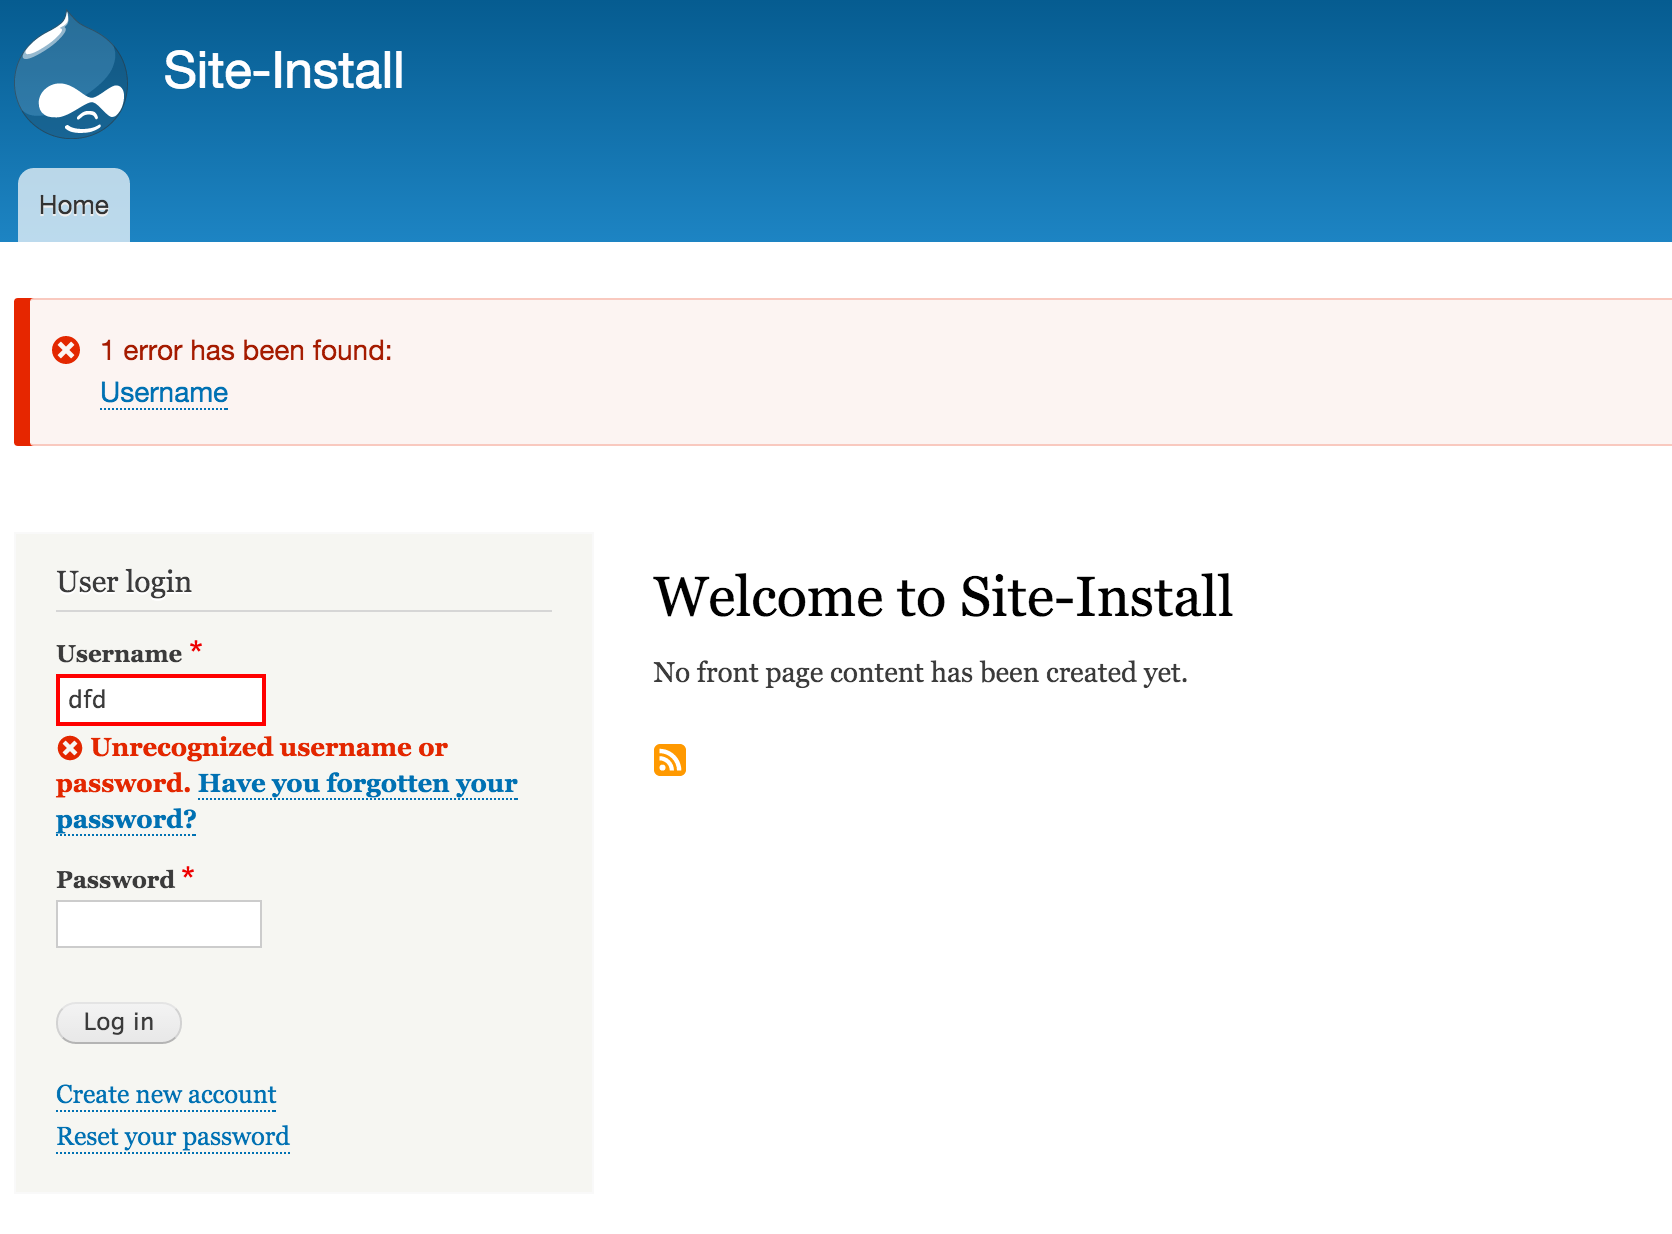Open the Create new account link
1672x1234 pixels.
(x=166, y=1095)
